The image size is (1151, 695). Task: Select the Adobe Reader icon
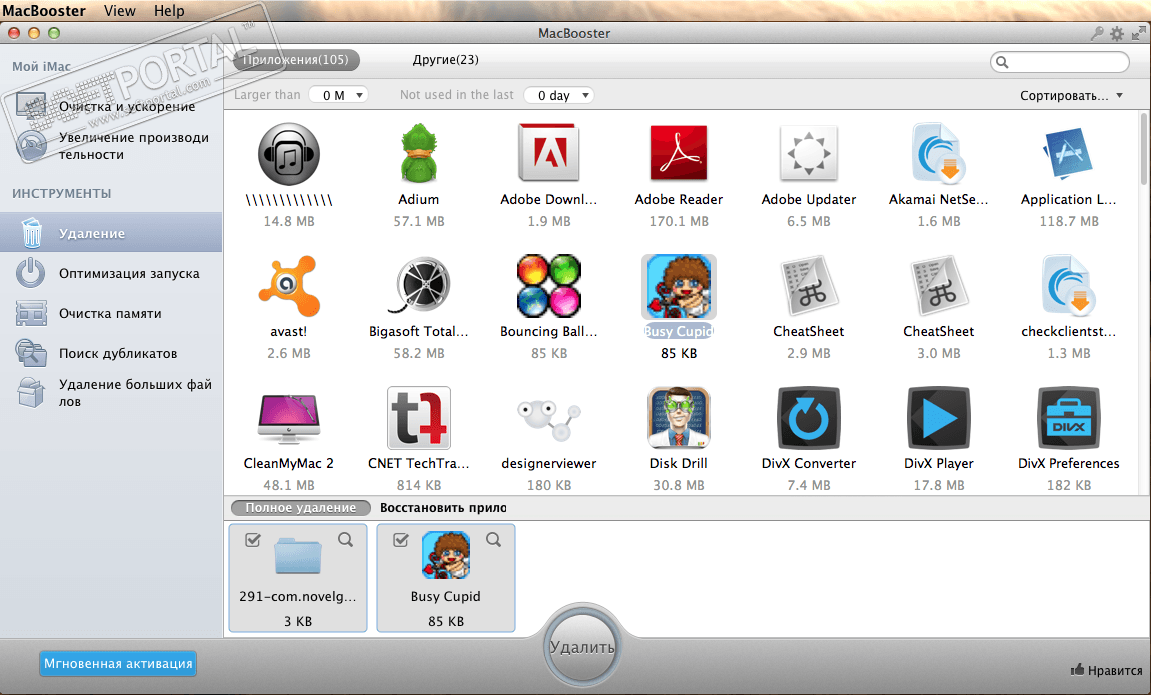coord(678,153)
